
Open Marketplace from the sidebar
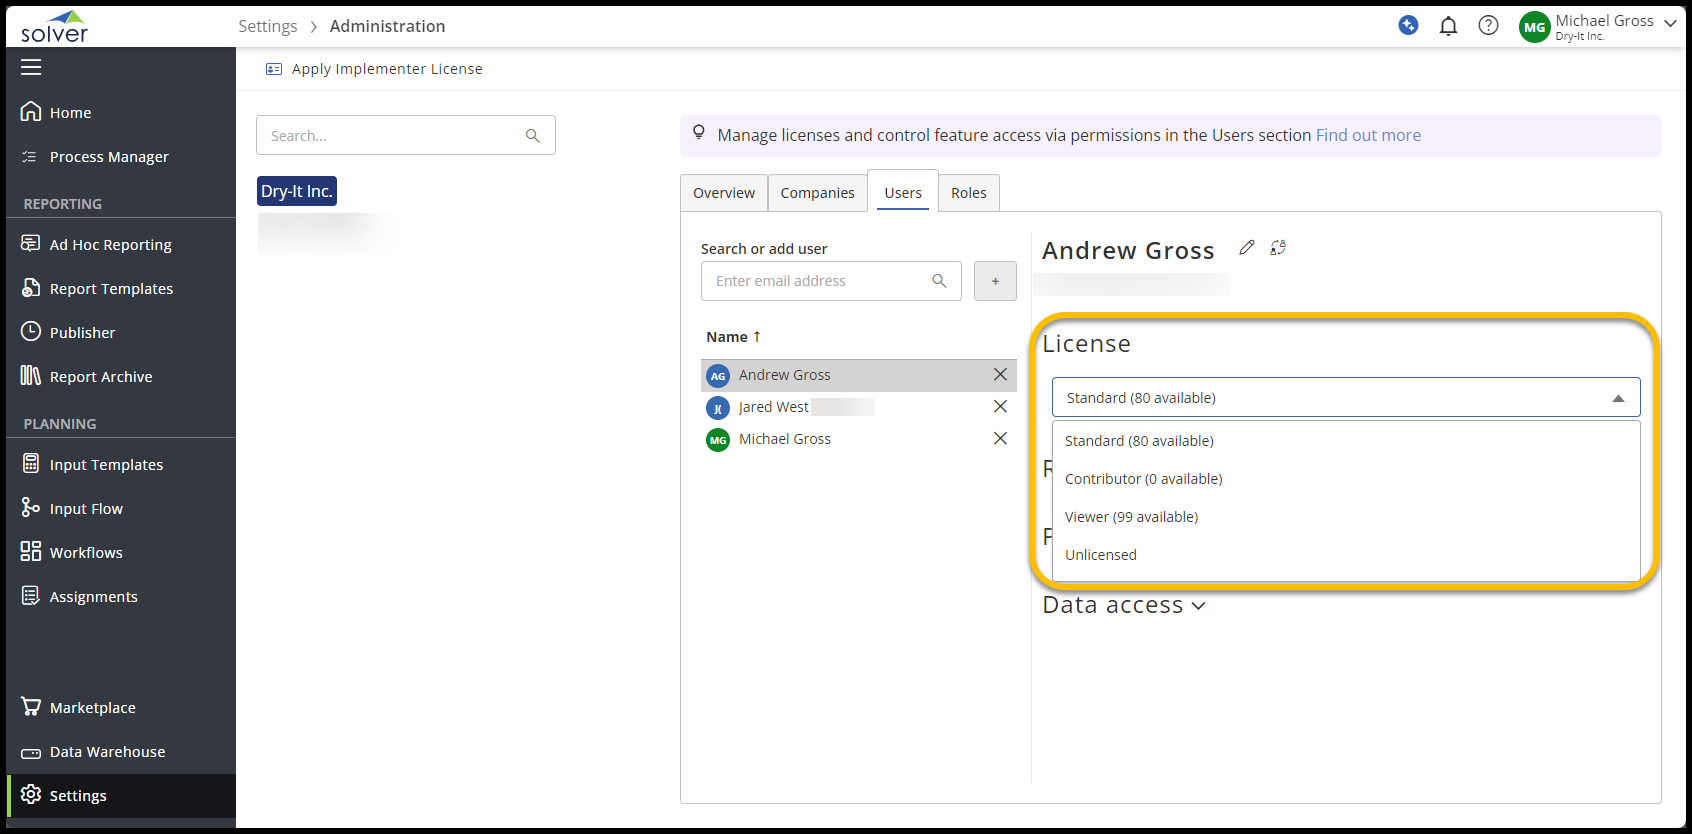click(92, 708)
